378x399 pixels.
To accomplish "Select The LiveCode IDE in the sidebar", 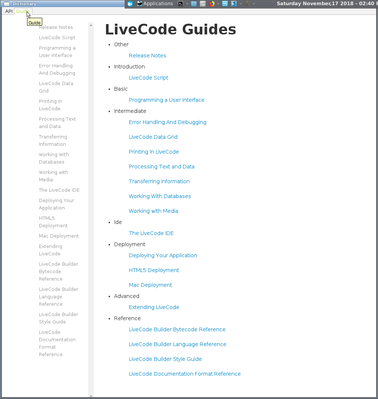I will click(59, 190).
